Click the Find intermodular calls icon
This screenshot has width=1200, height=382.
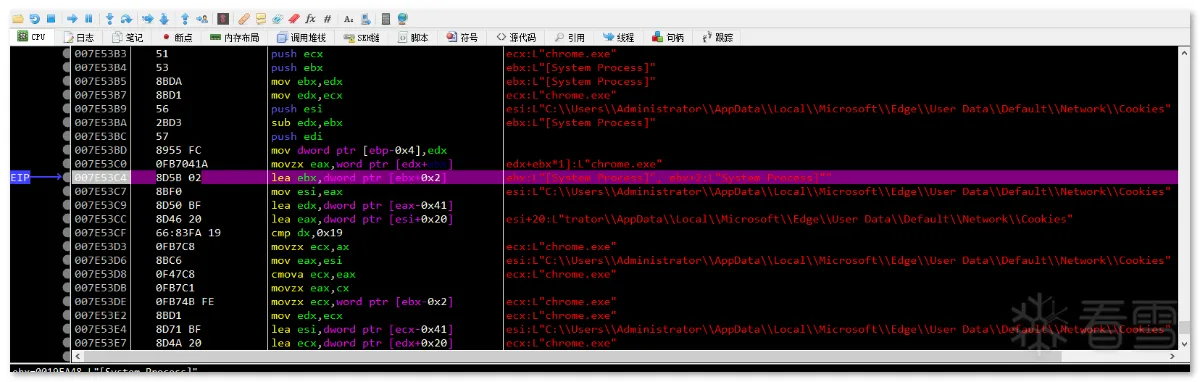(x=366, y=18)
